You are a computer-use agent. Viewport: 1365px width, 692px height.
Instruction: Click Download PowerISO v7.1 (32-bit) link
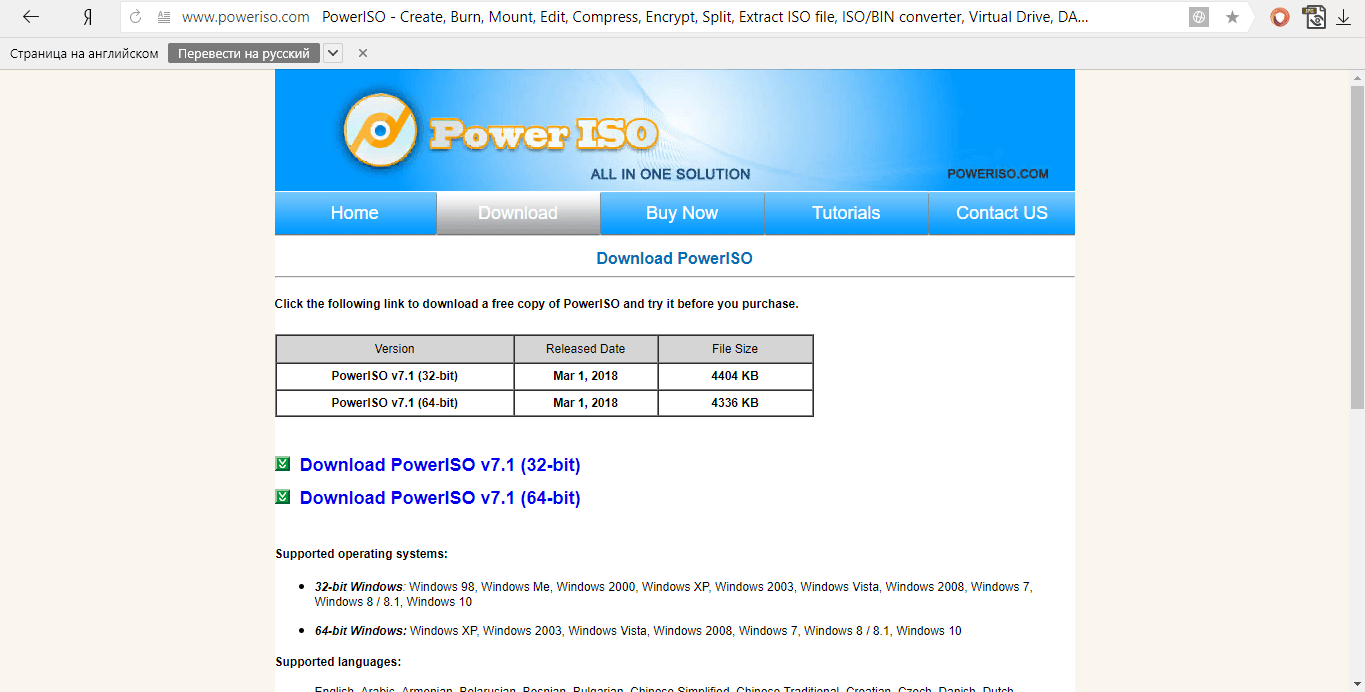point(440,465)
